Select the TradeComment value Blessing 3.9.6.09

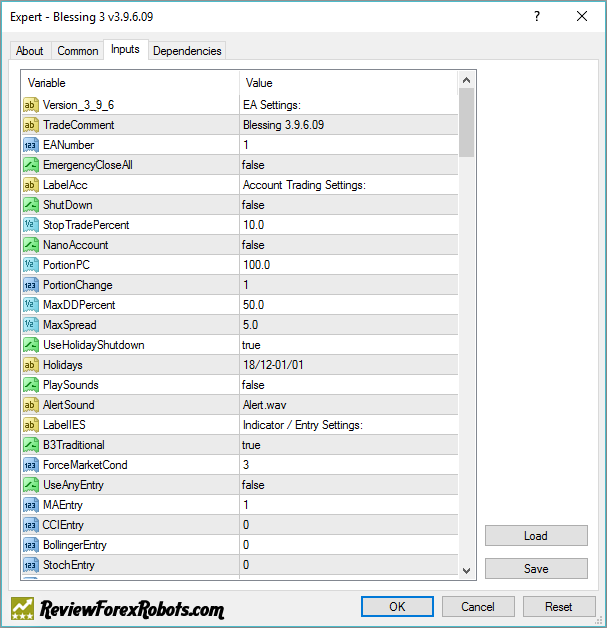(x=283, y=125)
